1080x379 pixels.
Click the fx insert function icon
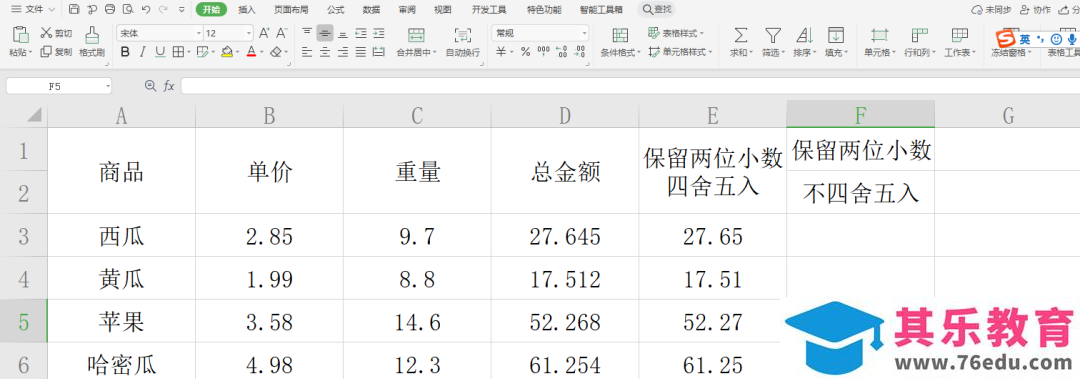[169, 85]
